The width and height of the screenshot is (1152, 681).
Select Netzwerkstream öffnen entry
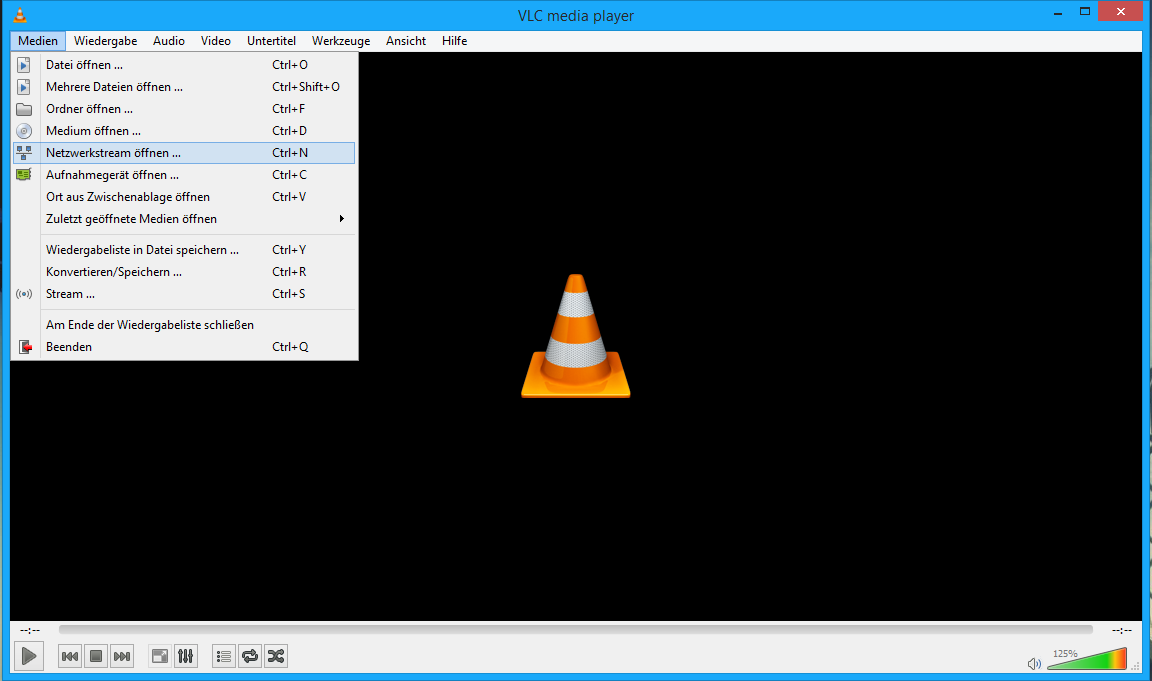184,153
